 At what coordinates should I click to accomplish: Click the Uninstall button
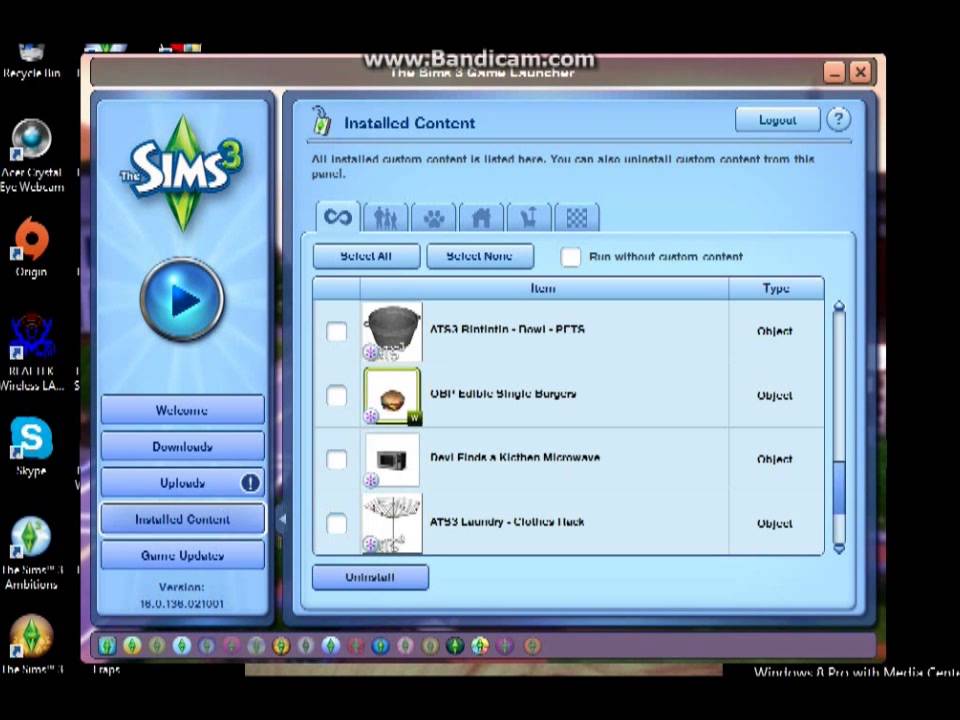pyautogui.click(x=370, y=577)
